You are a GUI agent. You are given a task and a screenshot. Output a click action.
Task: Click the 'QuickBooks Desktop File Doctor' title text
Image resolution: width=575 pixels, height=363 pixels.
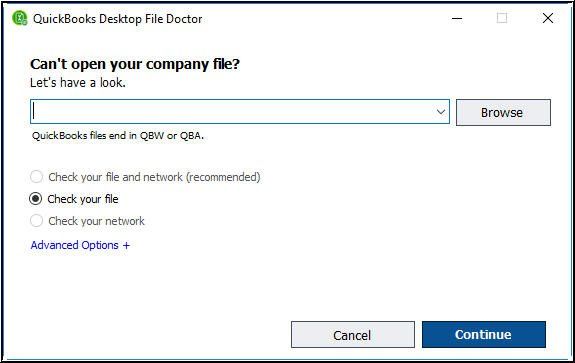pos(117,19)
